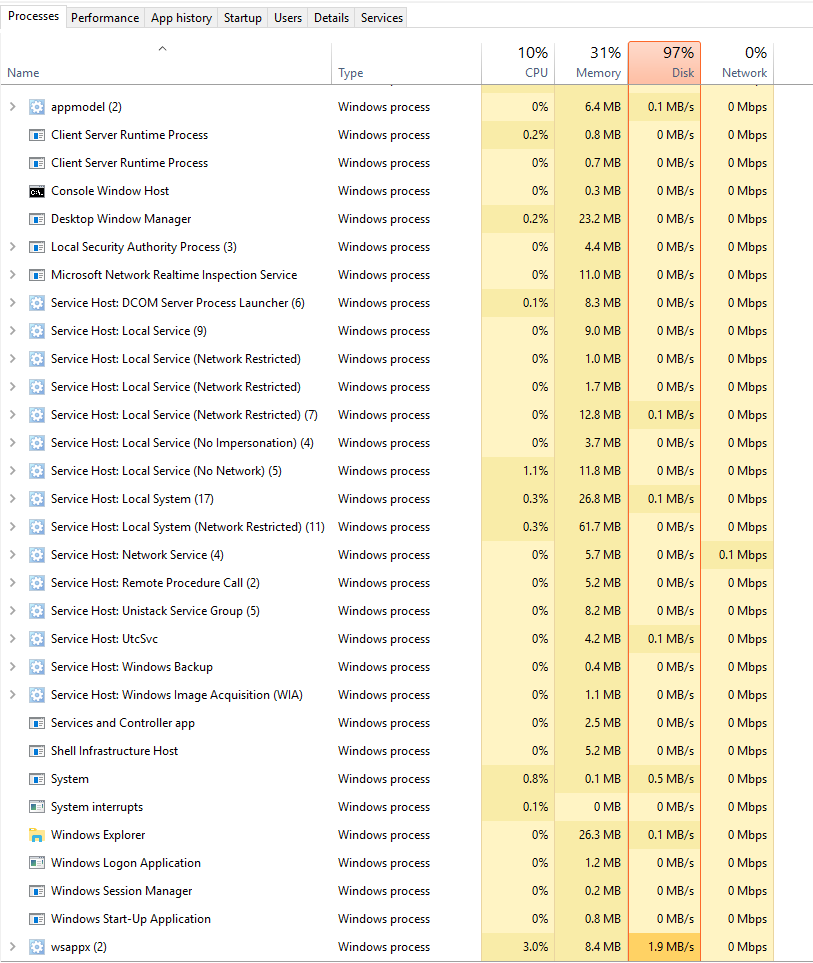Expand Local System (Network Restricted) (11)

pos(12,527)
